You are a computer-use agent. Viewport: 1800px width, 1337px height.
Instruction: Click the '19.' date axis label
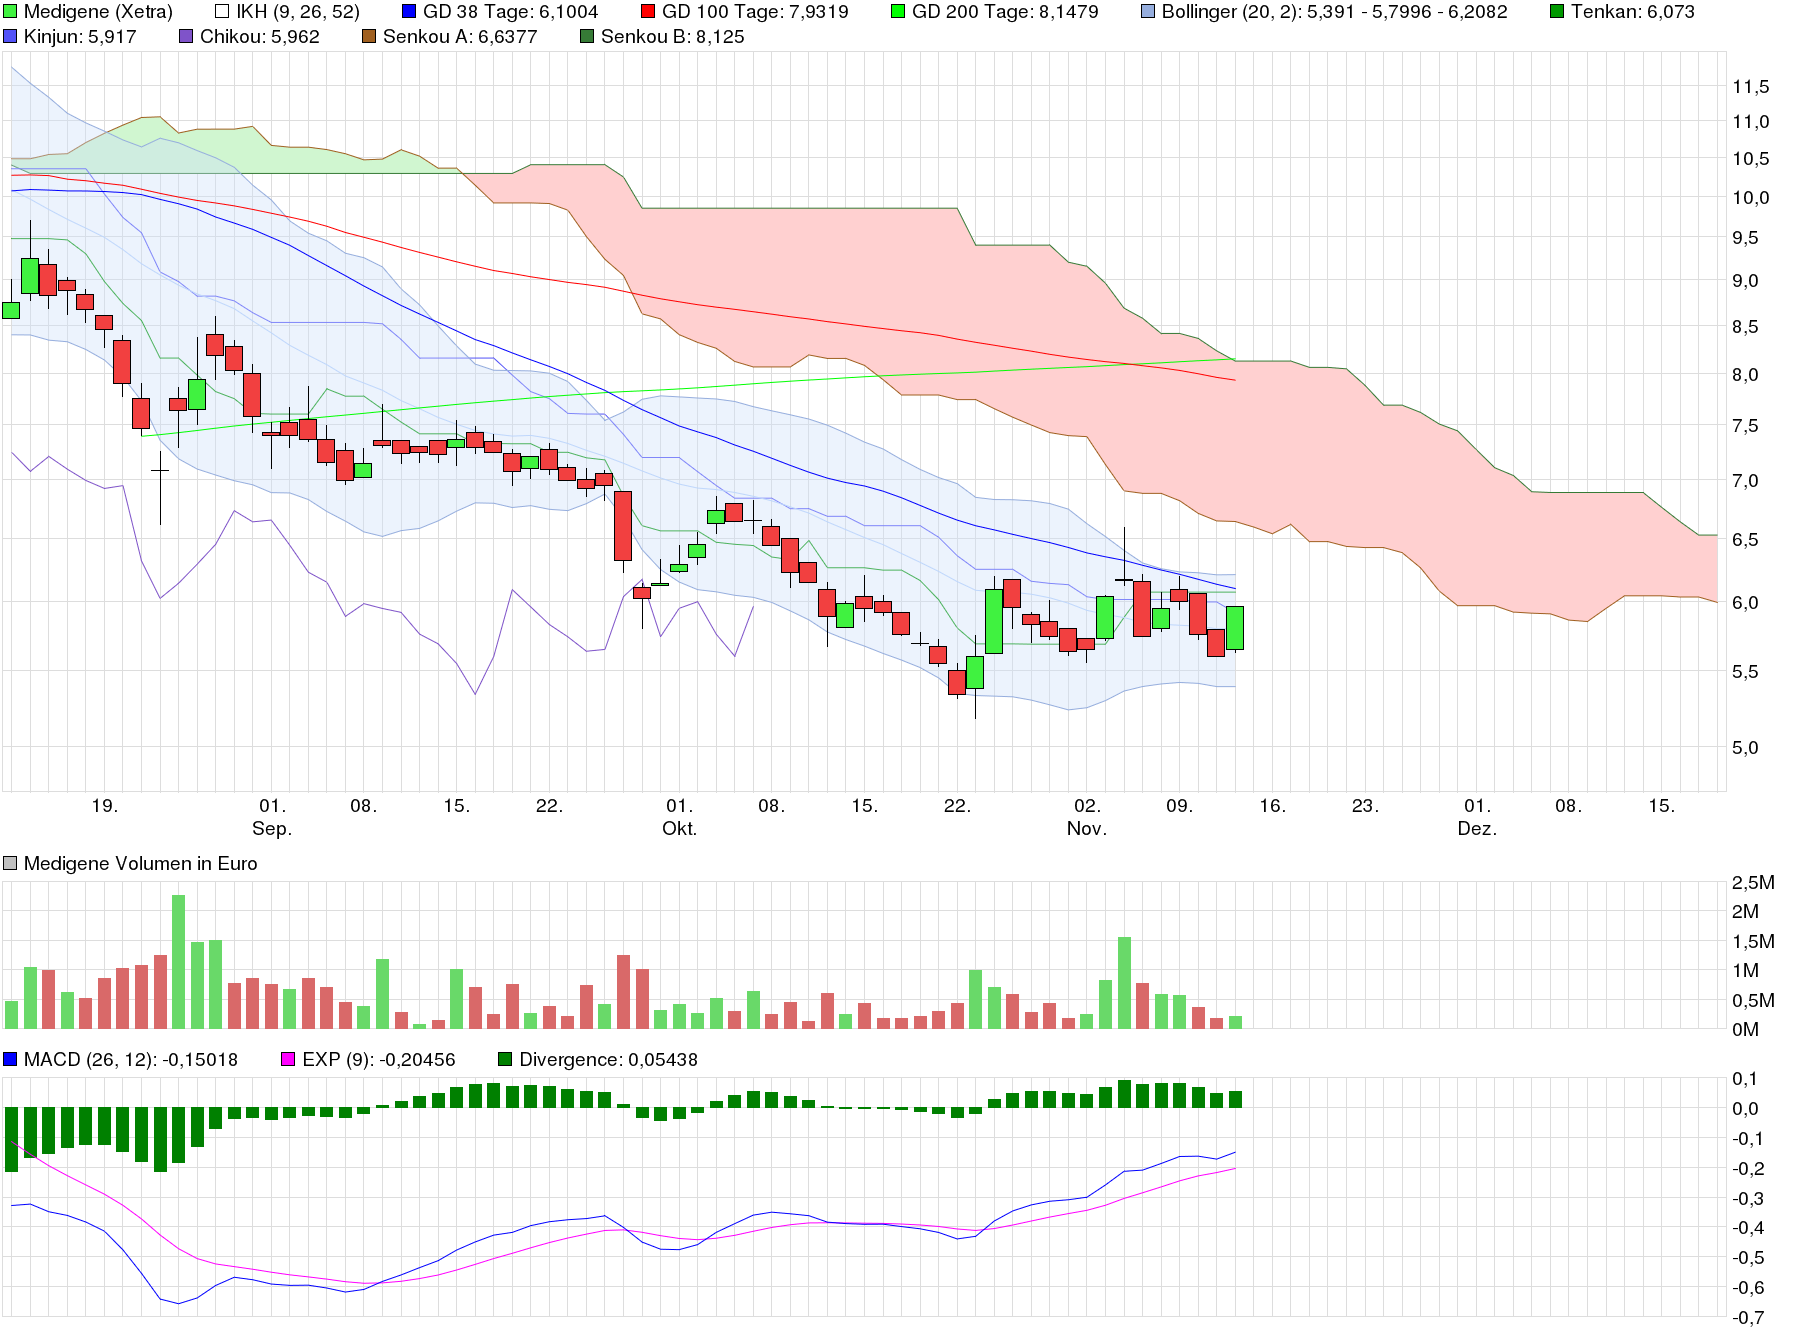(105, 806)
